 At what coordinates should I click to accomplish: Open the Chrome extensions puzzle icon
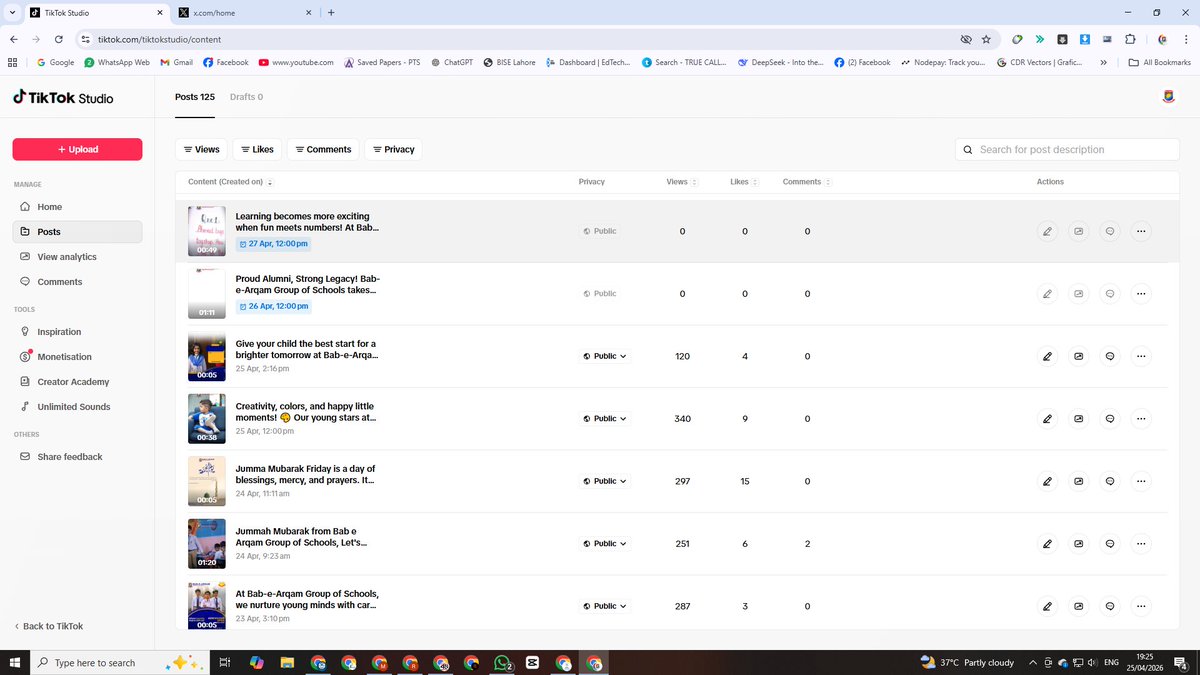[x=1130, y=39]
